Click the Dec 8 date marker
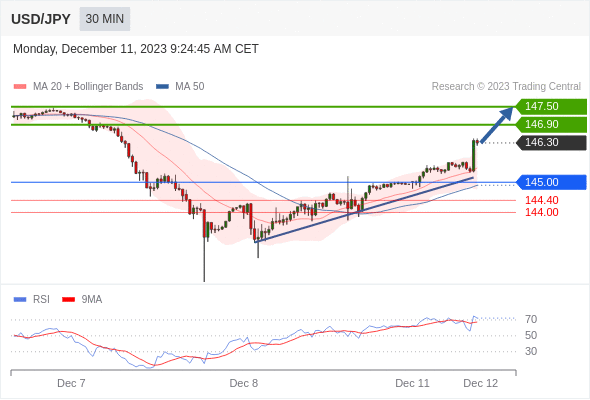Viewport: 590px width, 400px height. coord(244,383)
